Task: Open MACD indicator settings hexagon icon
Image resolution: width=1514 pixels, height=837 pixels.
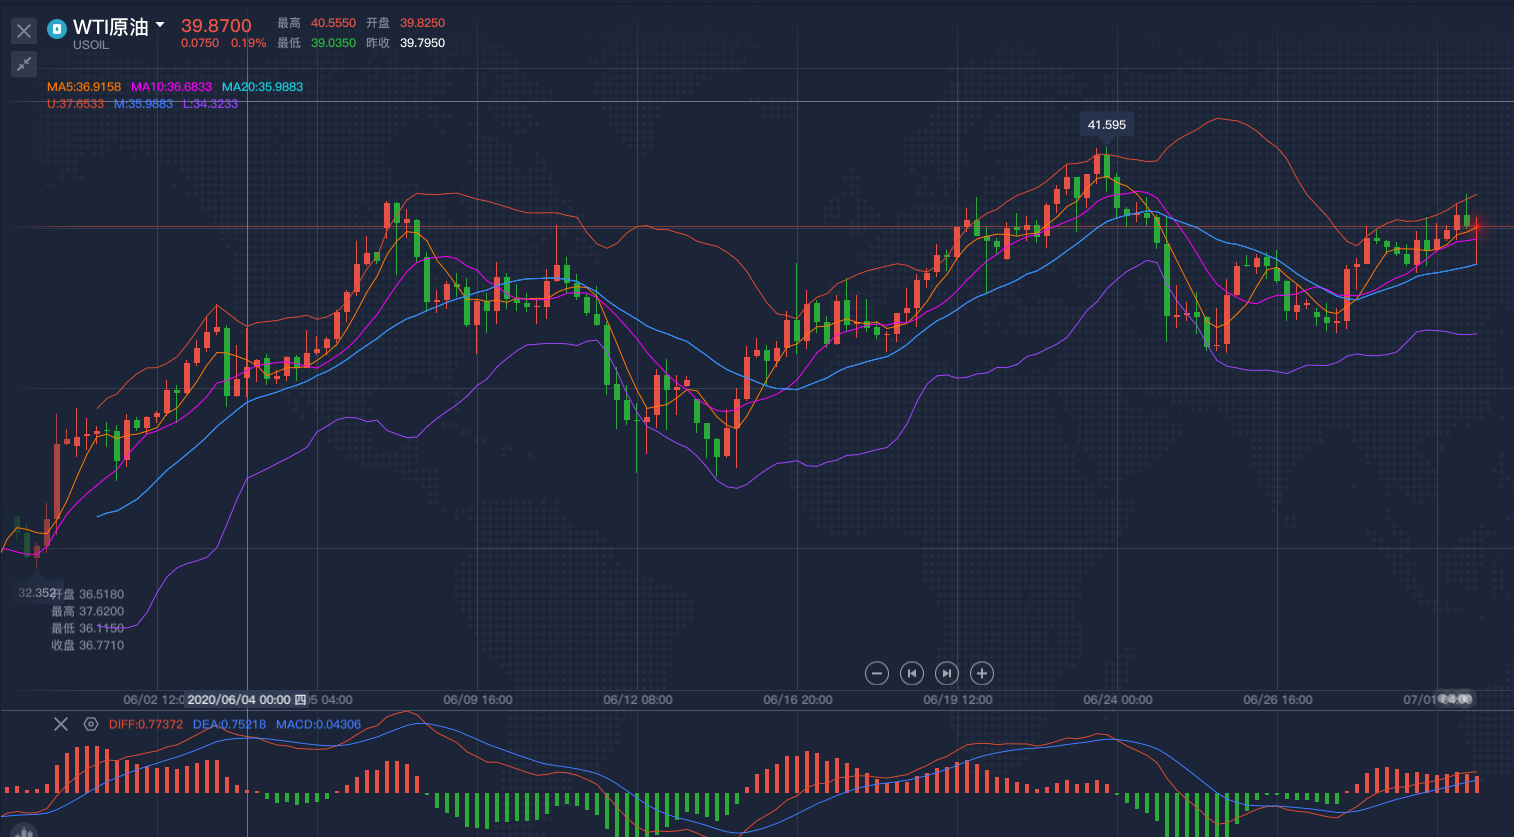Action: point(91,724)
